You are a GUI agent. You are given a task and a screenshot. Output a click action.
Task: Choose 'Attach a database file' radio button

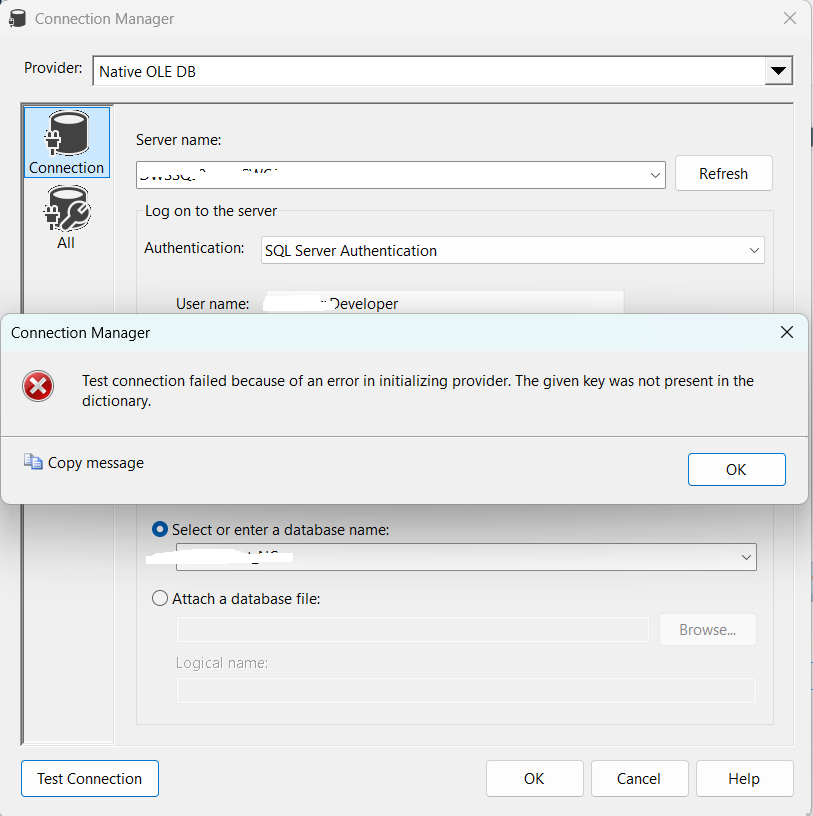click(160, 598)
